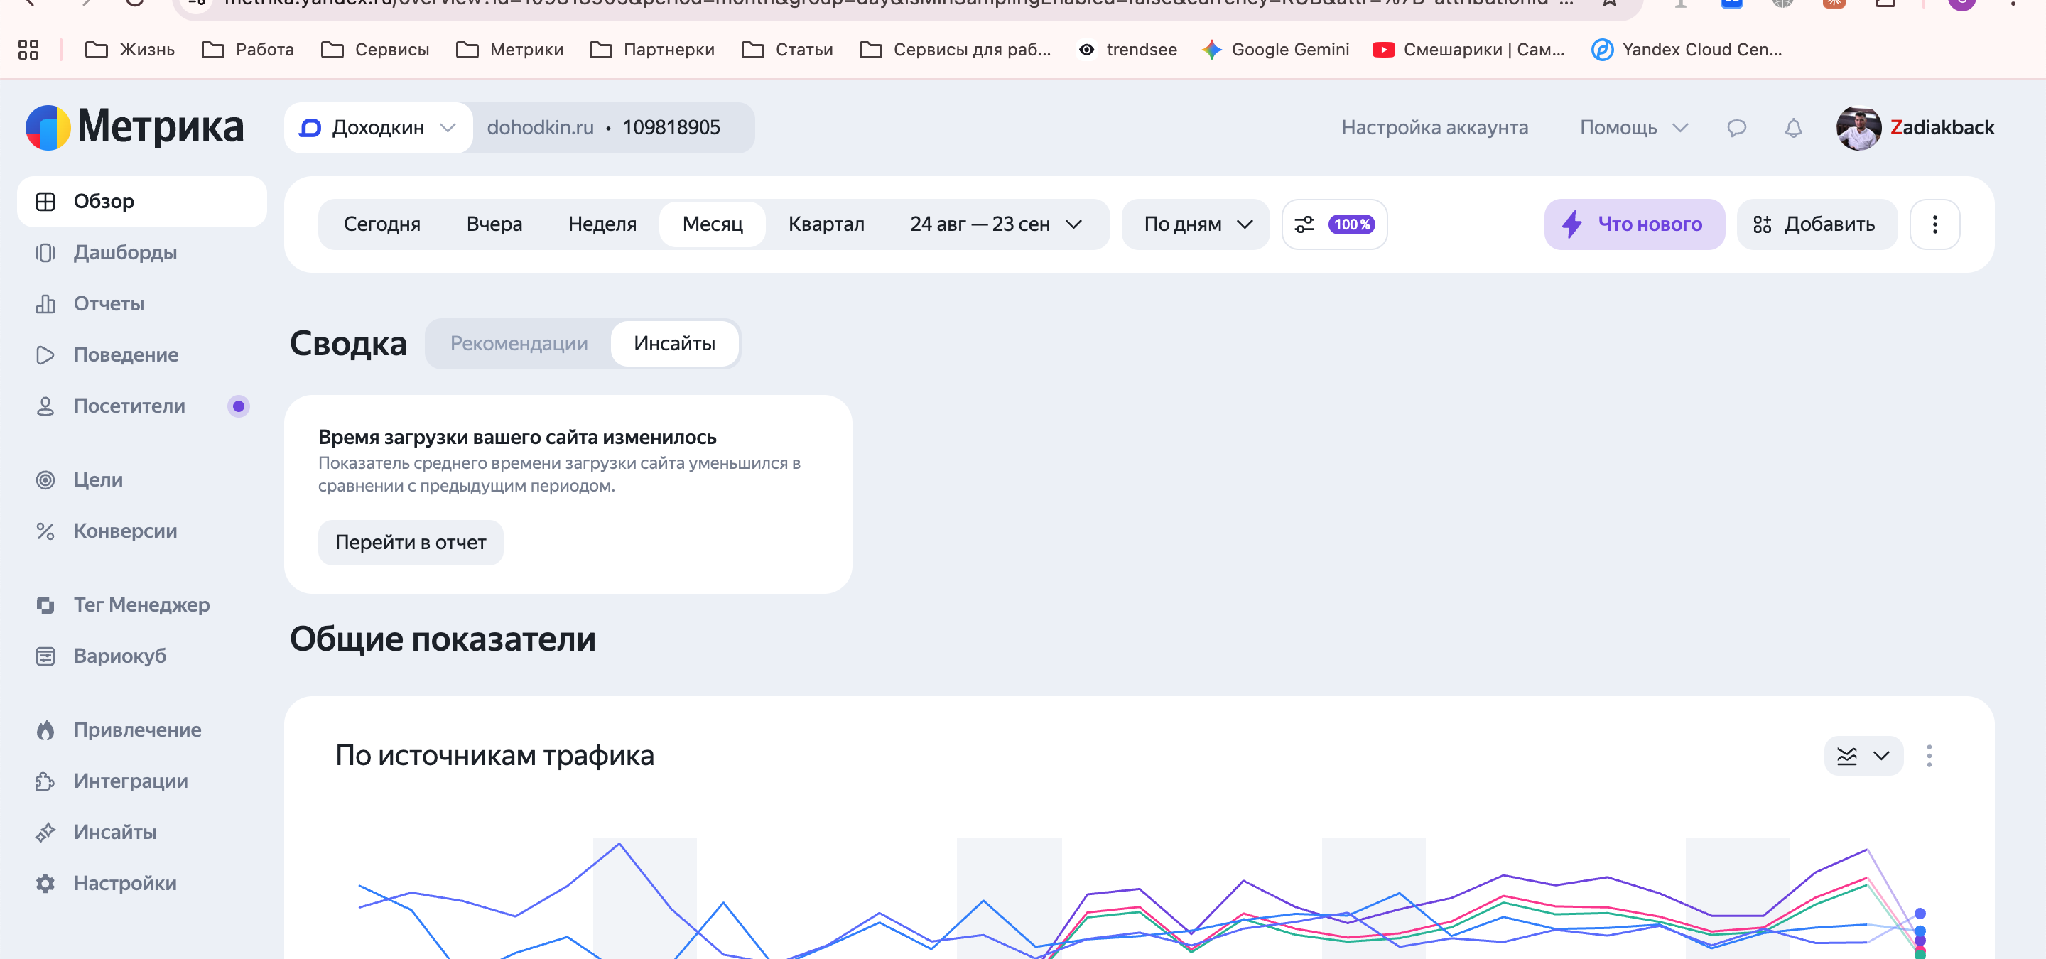Open the three-dot overview menu beside Добавить
2046x959 pixels.
tap(1934, 224)
